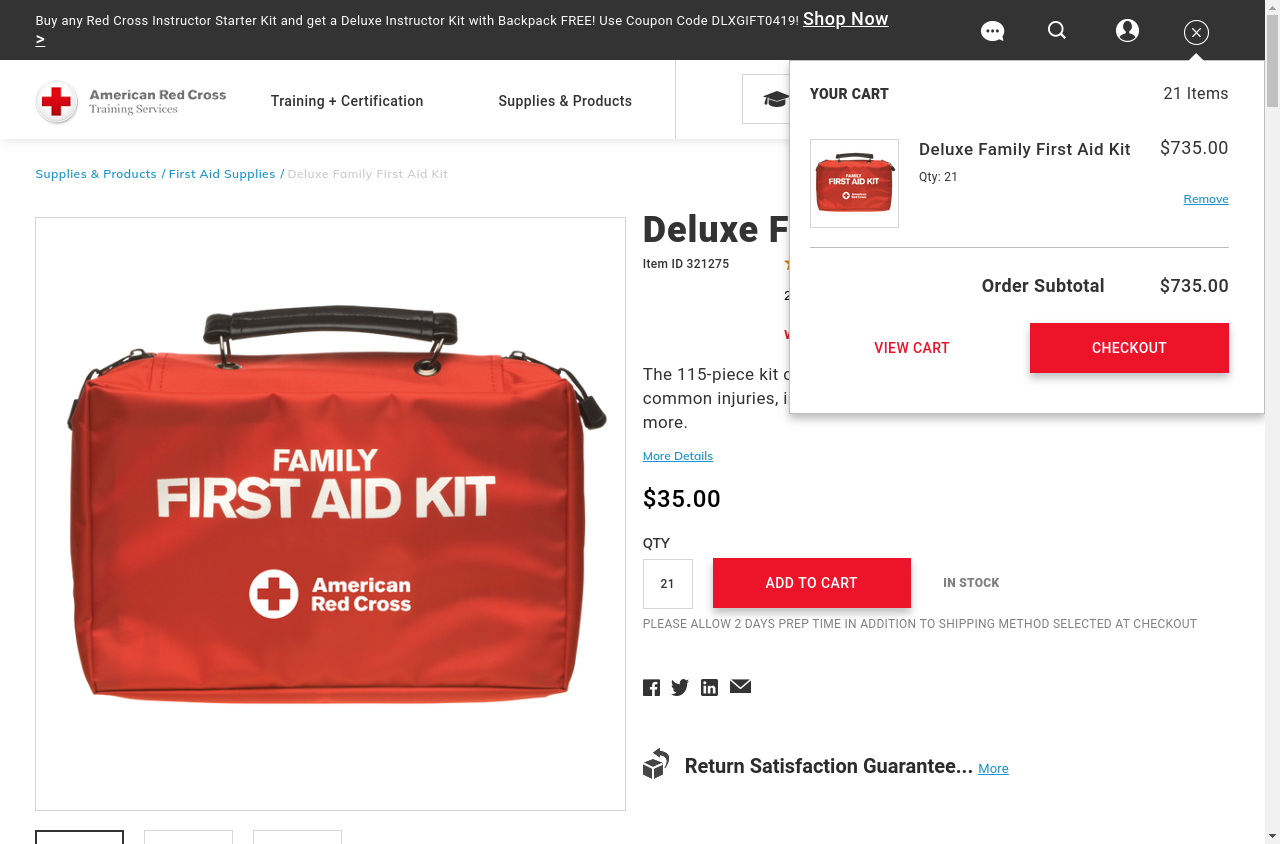Share product on Twitter
The image size is (1280, 844).
tap(680, 687)
